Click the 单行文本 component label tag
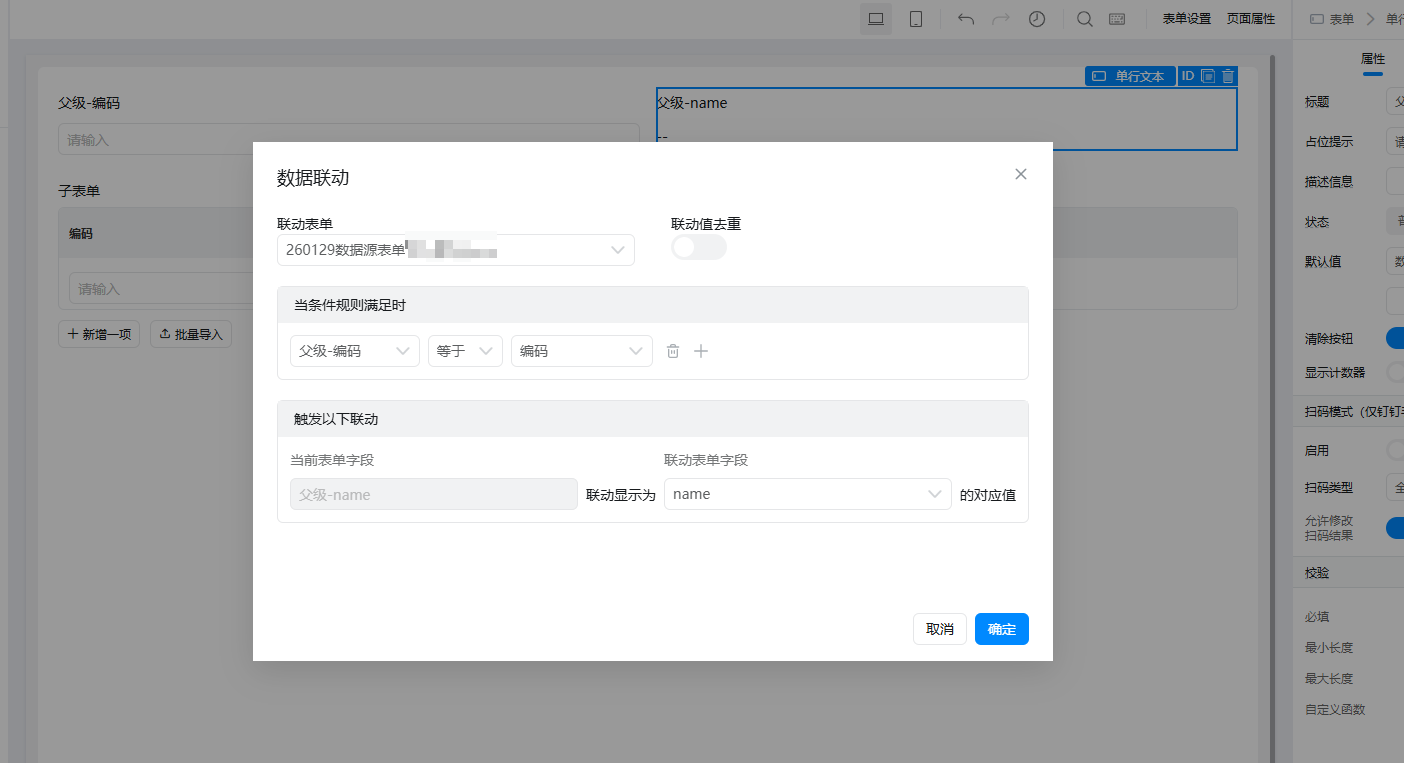1404x763 pixels. coord(1130,76)
